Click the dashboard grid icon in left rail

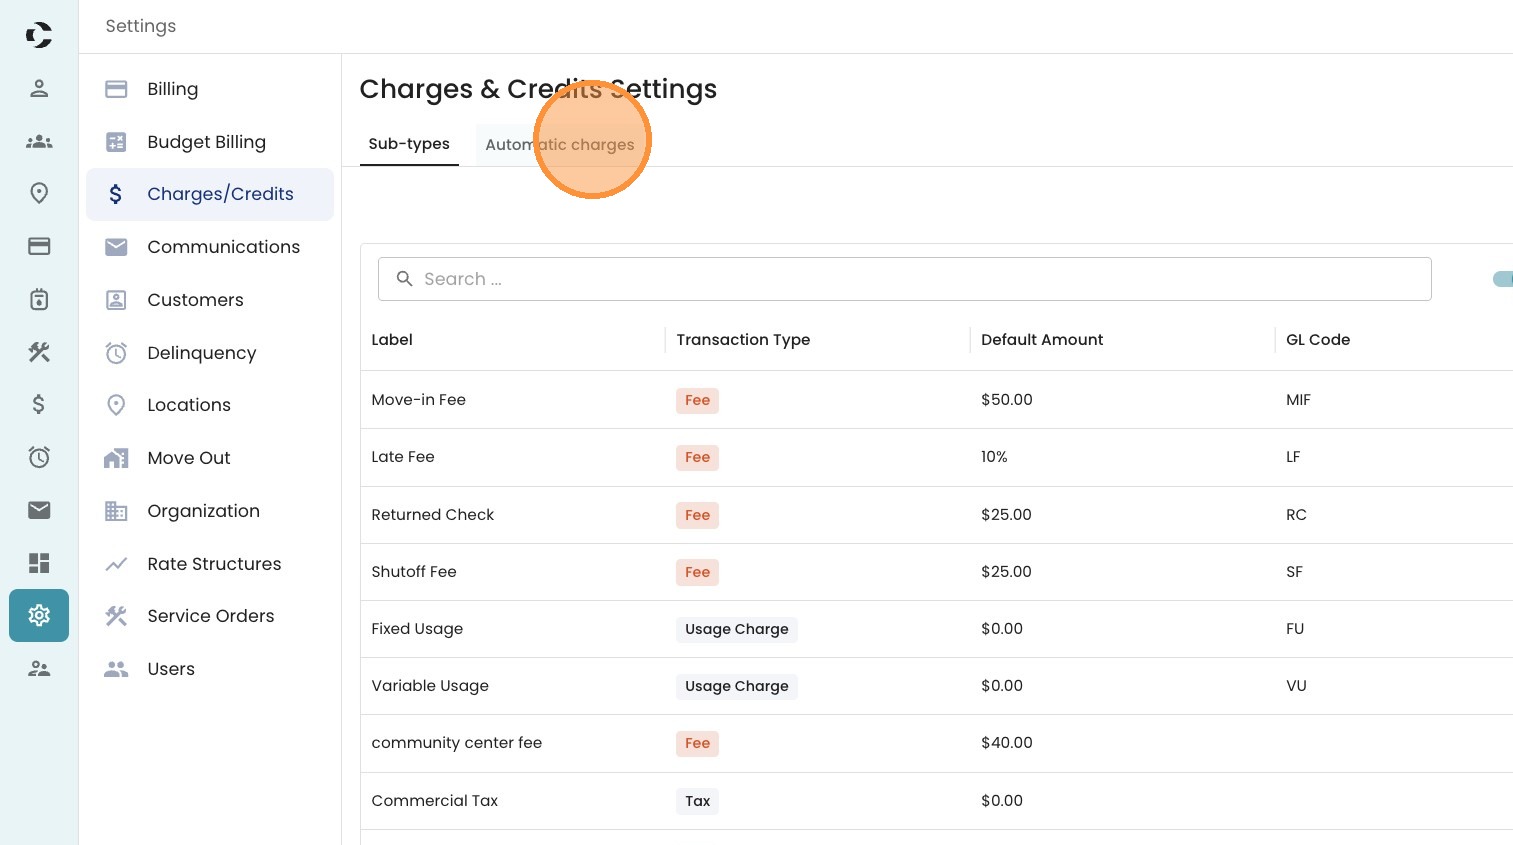(x=39, y=563)
